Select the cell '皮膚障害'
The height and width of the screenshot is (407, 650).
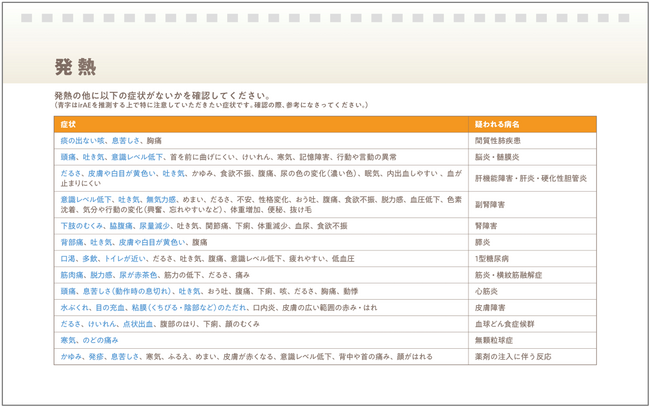[x=532, y=308]
